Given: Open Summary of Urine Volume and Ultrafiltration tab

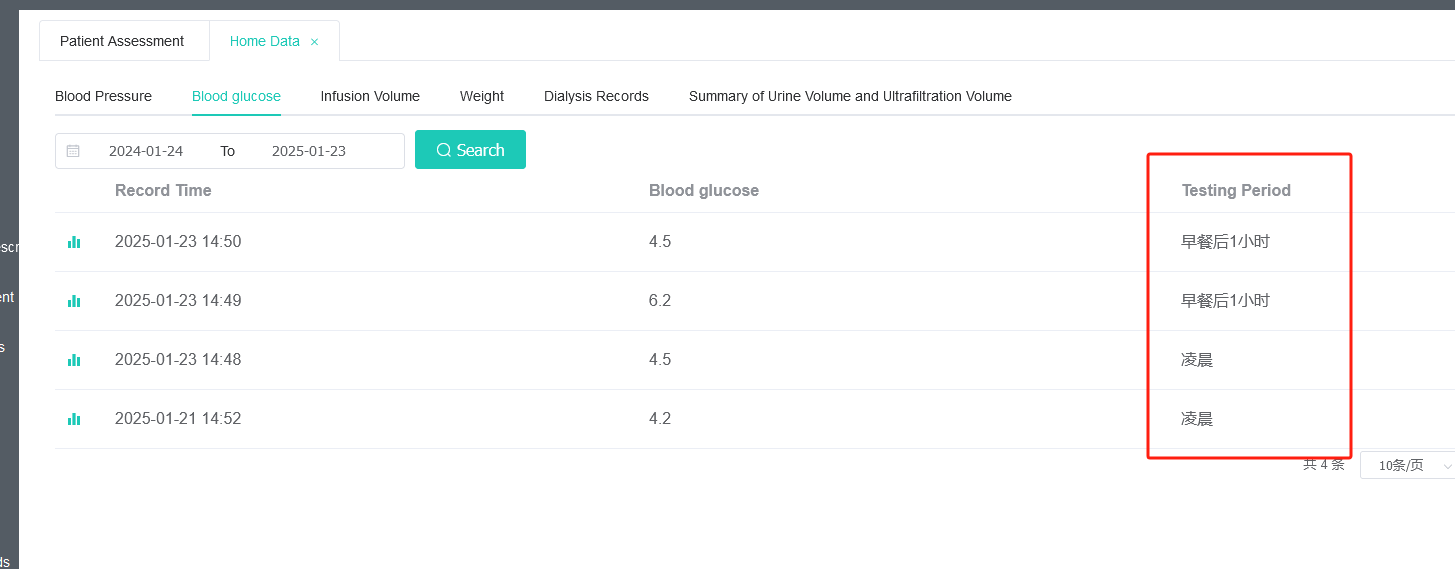Looking at the screenshot, I should (850, 96).
